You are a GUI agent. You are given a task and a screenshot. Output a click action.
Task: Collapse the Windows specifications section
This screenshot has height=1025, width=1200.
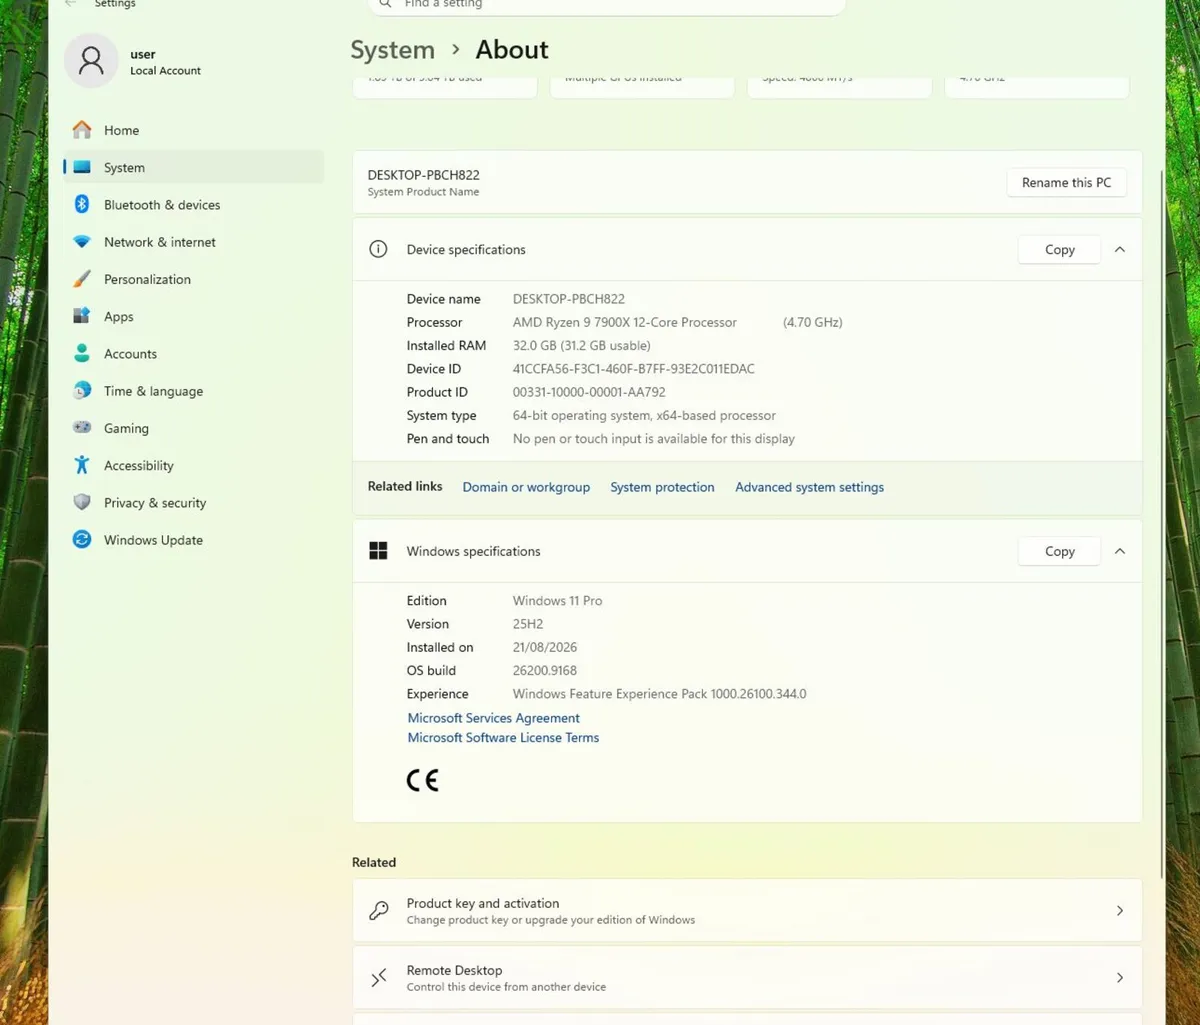coord(1120,551)
